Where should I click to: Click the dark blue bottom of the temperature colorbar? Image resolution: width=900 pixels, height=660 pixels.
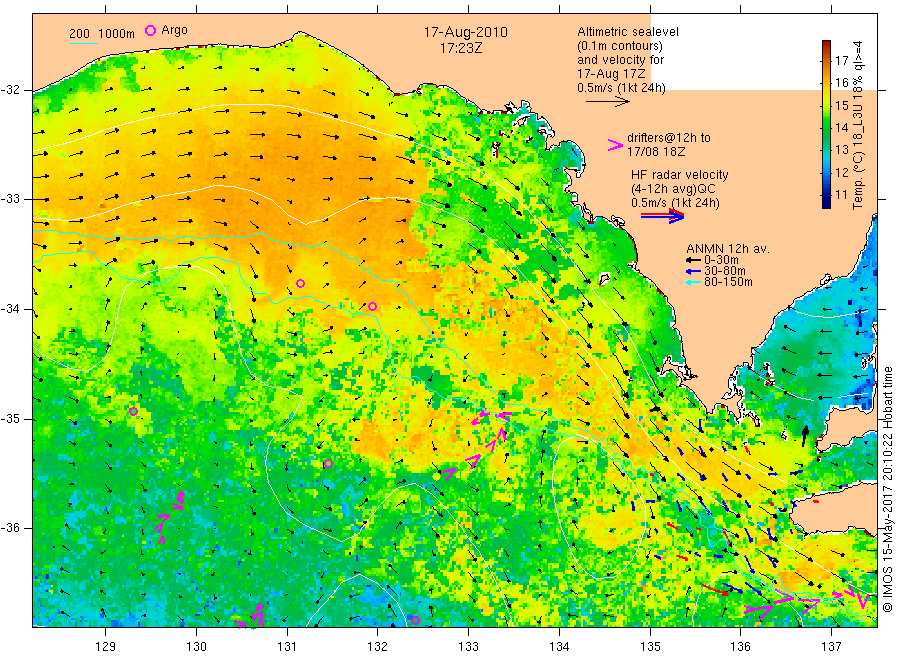coord(827,202)
